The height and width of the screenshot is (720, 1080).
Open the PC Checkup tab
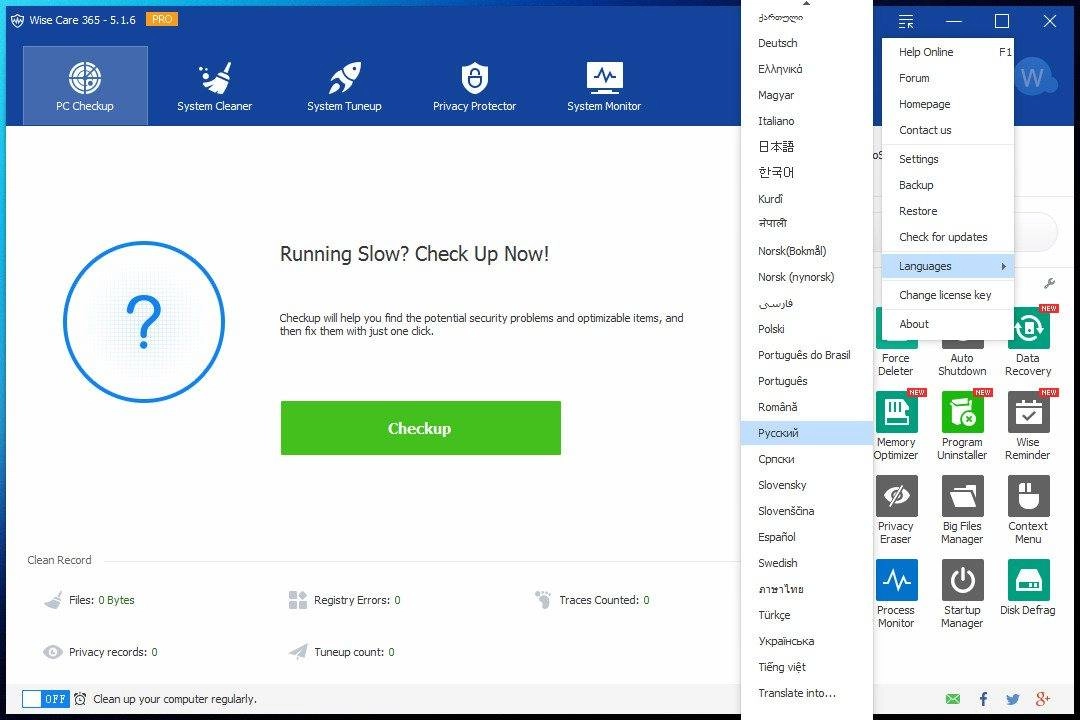coord(85,85)
